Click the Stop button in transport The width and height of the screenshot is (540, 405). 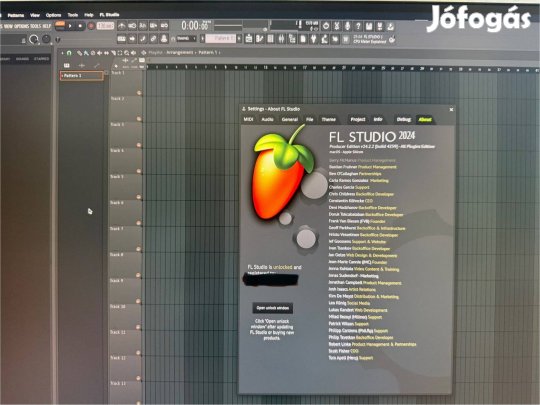point(80,25)
